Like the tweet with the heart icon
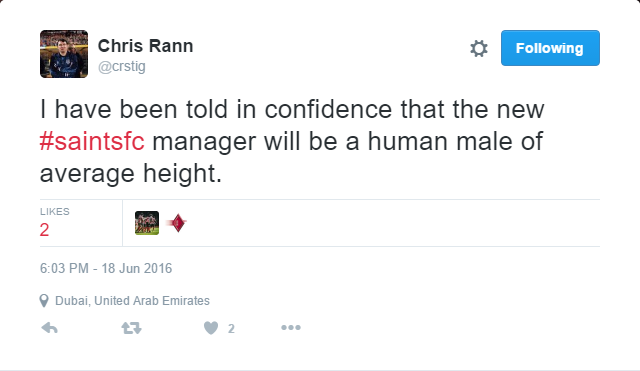The image size is (640, 371). [211, 328]
